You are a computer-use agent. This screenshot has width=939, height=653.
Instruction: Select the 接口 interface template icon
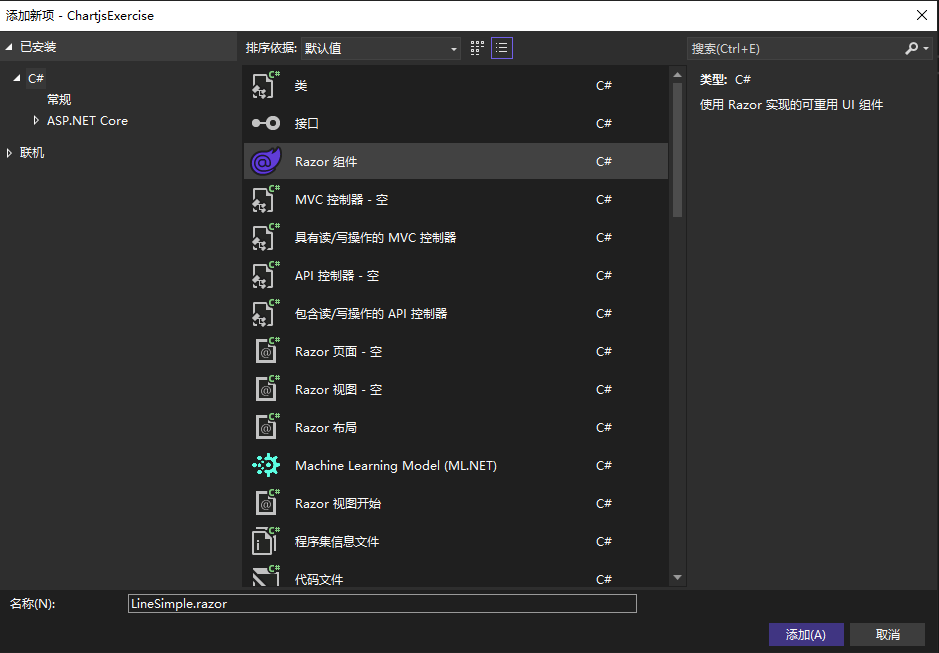pyautogui.click(x=266, y=123)
